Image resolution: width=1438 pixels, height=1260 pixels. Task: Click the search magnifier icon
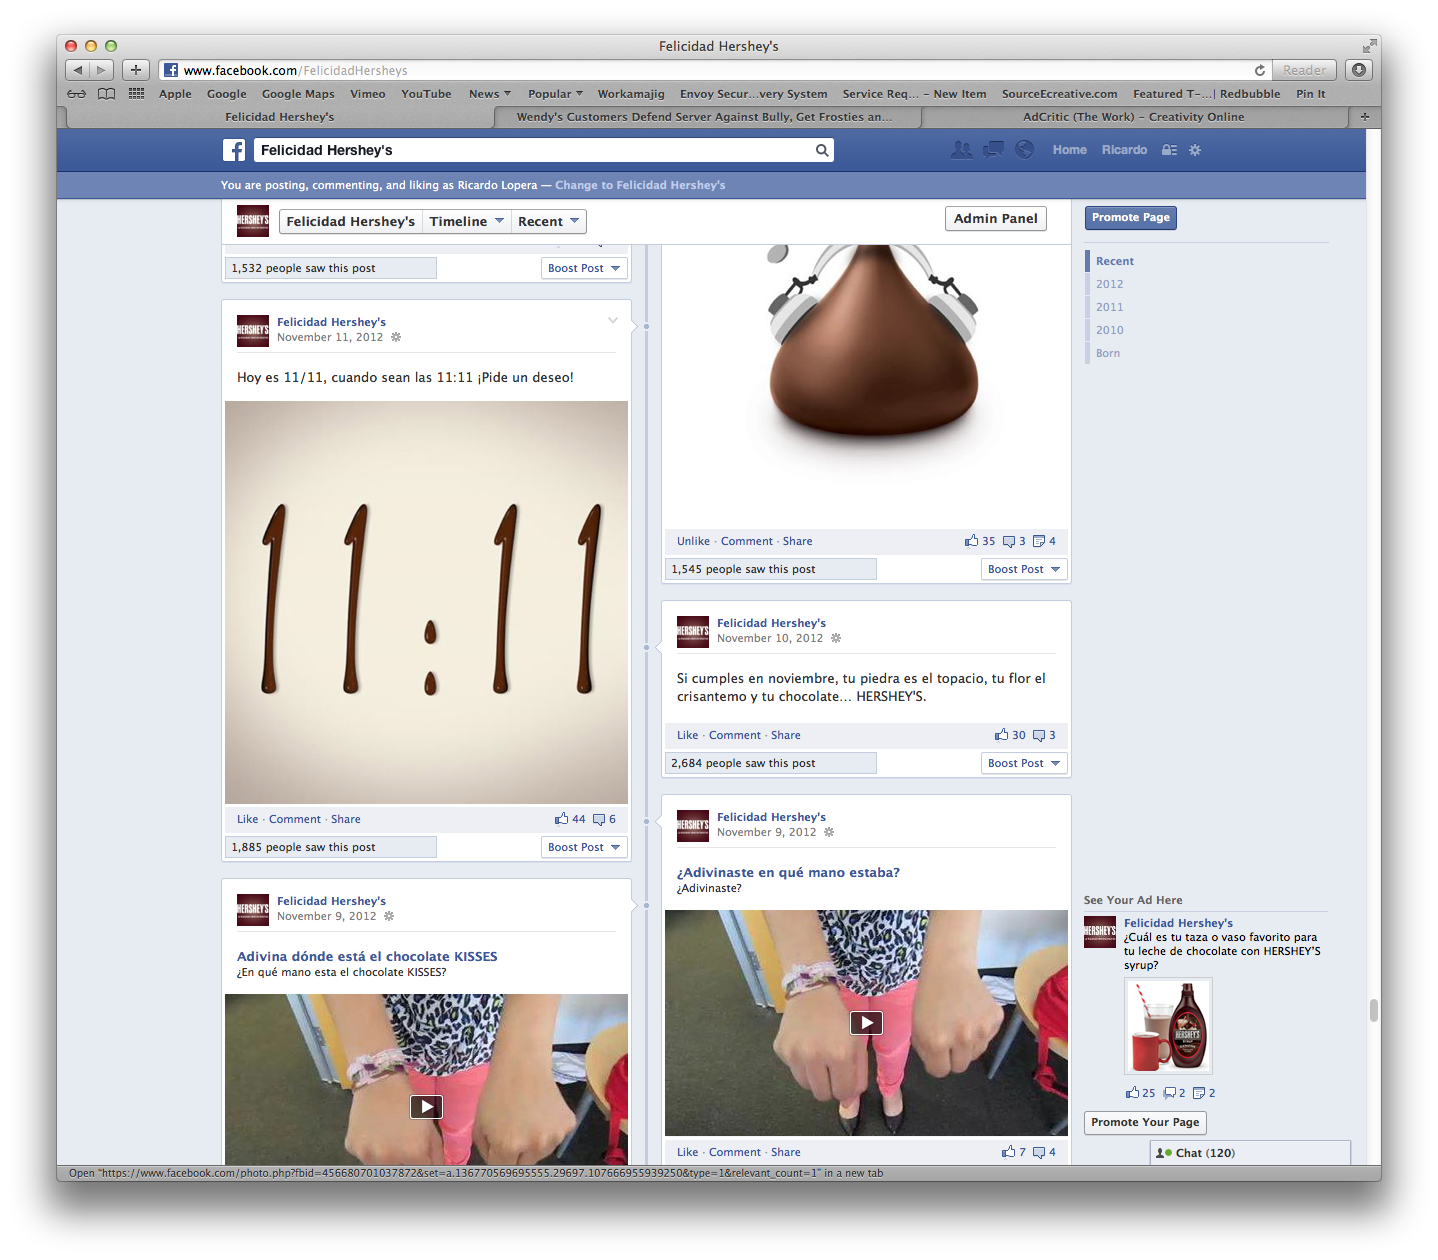[821, 150]
